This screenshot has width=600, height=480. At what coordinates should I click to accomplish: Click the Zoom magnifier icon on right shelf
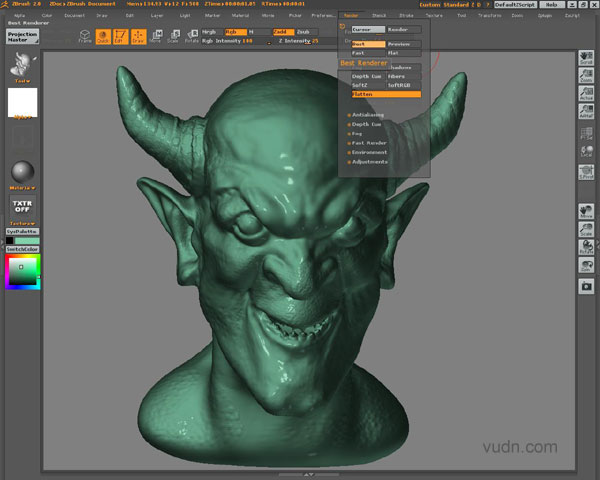tap(586, 75)
